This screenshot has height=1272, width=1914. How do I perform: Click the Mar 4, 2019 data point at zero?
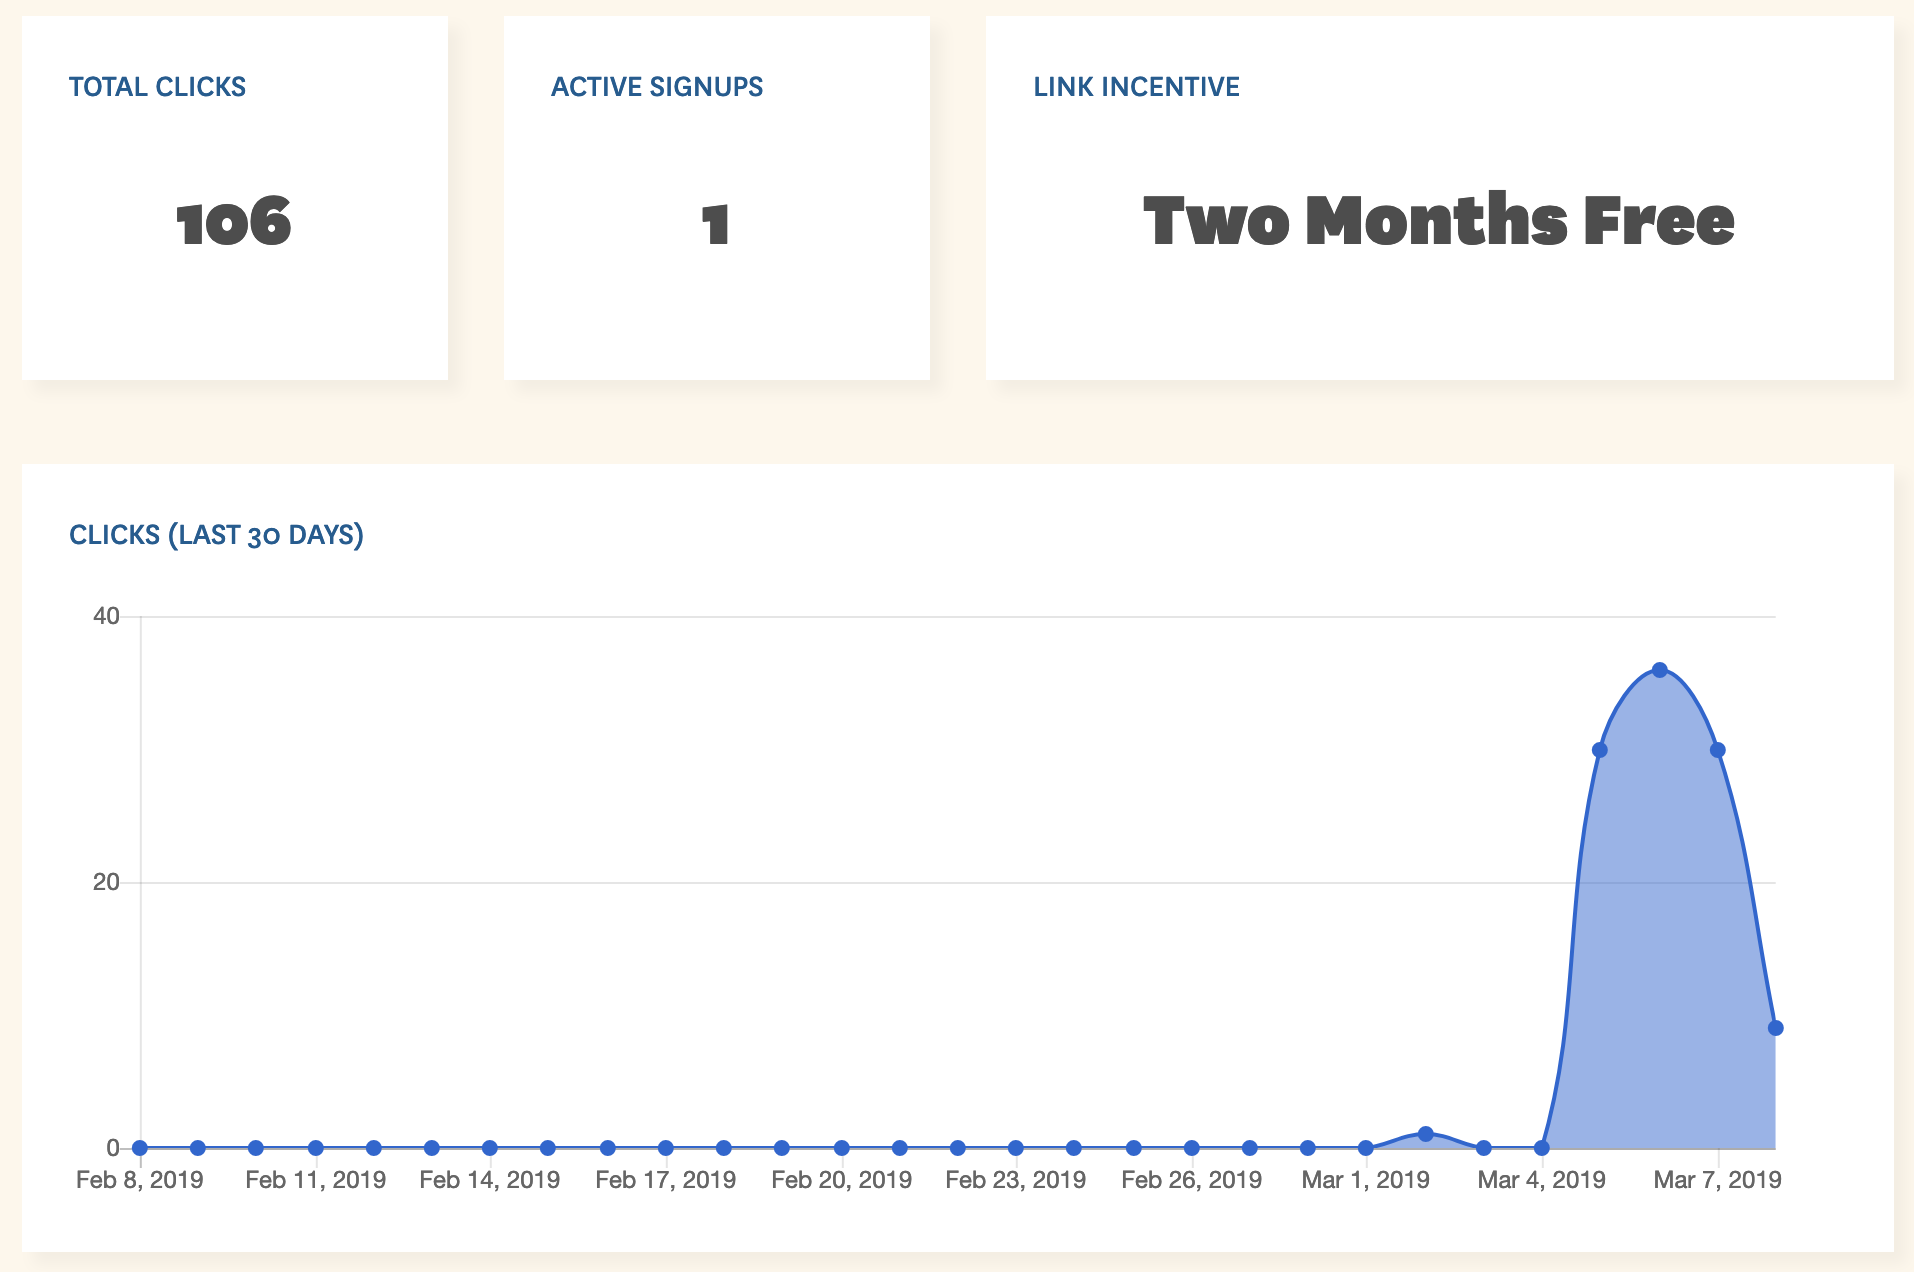point(1542,1148)
